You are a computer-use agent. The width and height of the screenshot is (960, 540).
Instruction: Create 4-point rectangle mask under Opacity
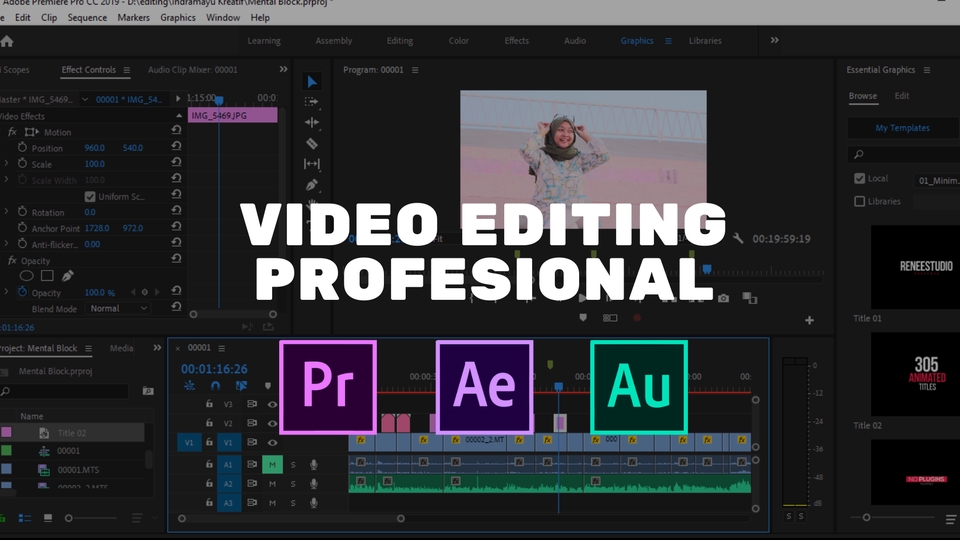[x=47, y=276]
